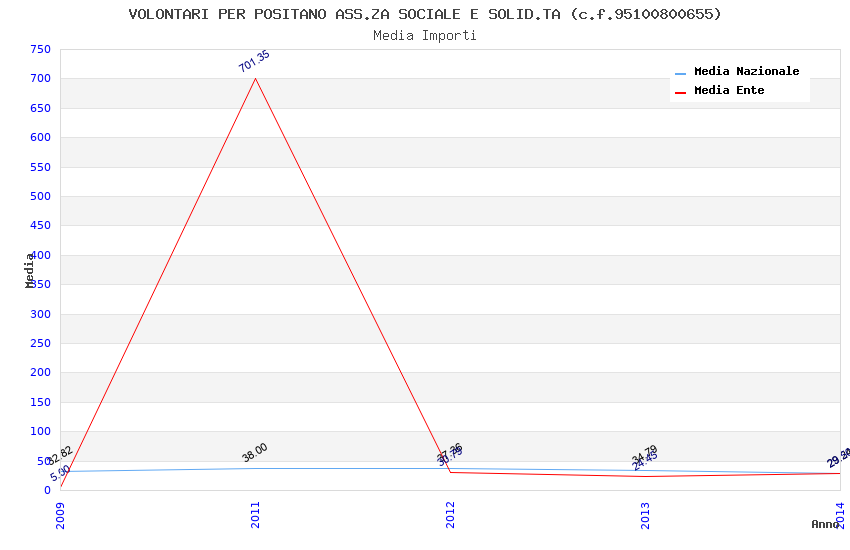Click the 2013 x-axis label
The image size is (850, 550).
(x=645, y=515)
